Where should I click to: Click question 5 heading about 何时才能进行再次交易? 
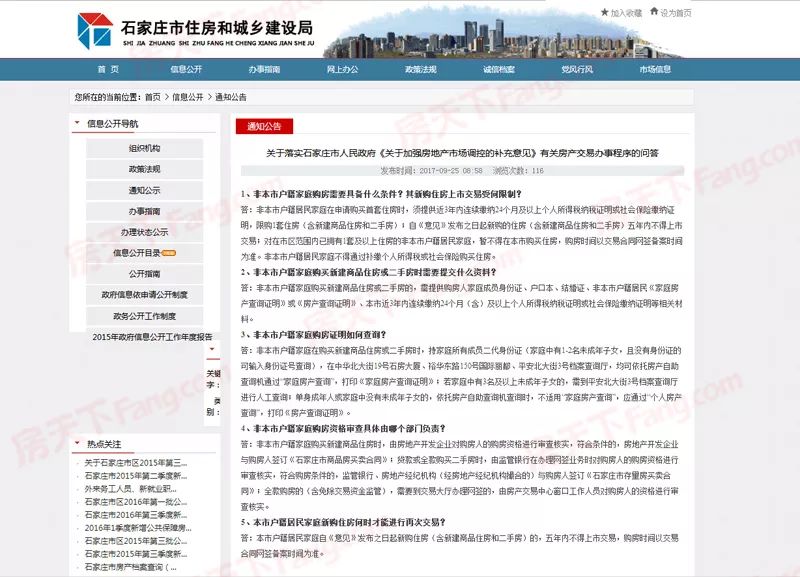click(343, 522)
